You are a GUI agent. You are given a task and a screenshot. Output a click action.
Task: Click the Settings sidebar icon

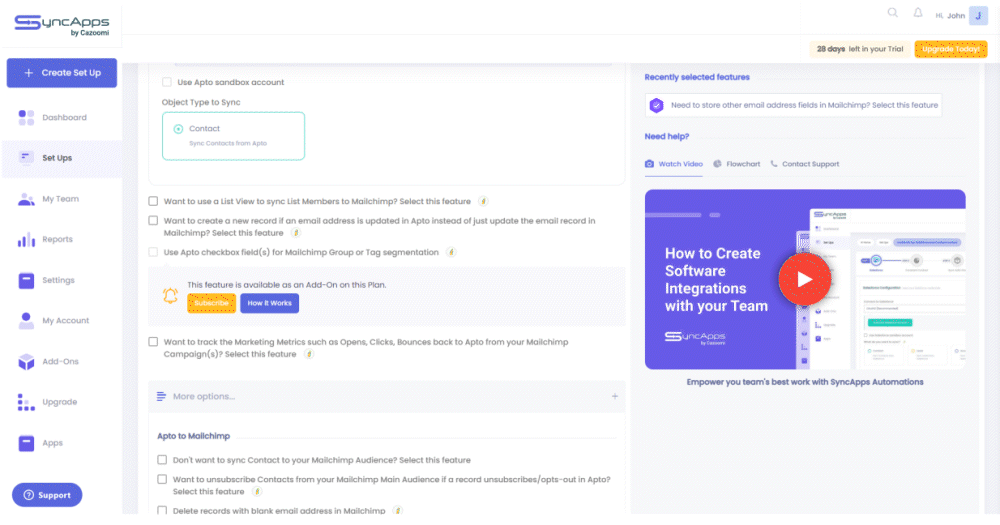pos(26,280)
